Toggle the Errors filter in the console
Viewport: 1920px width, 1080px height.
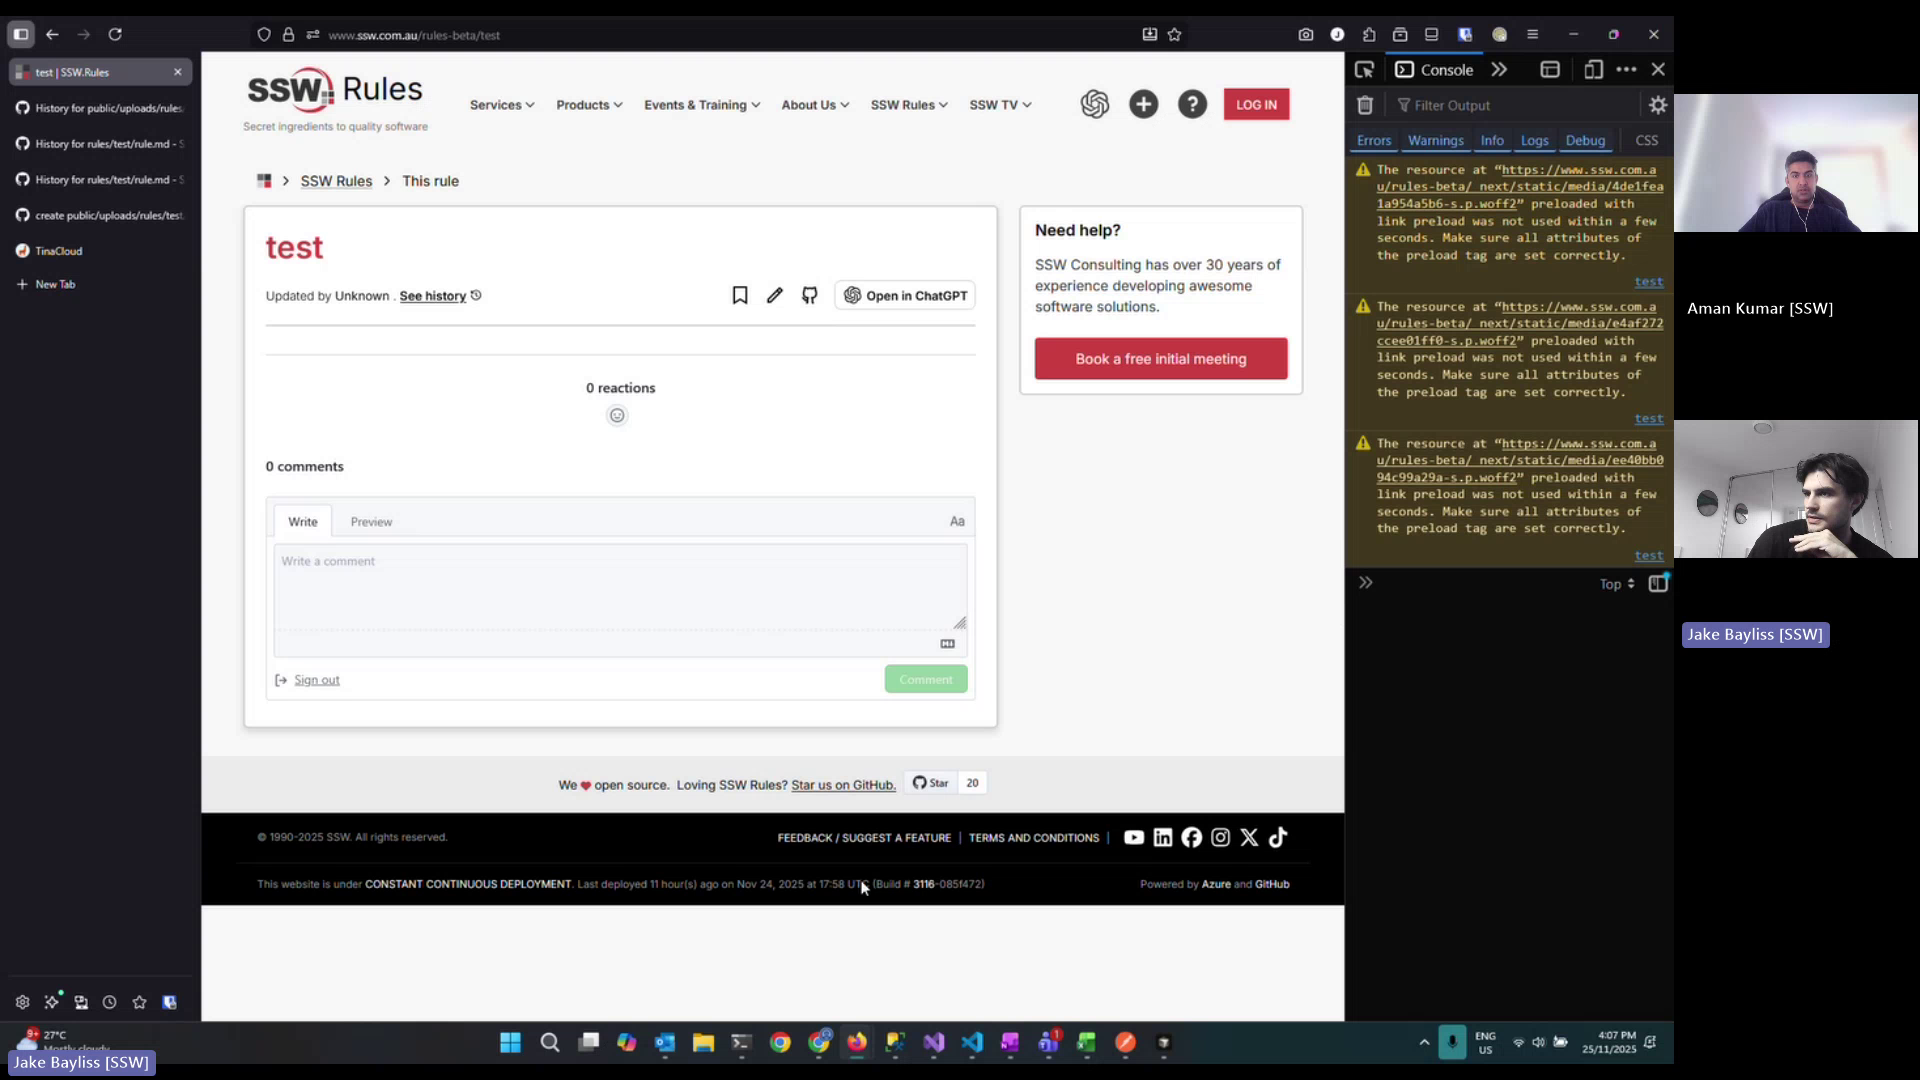pyautogui.click(x=1373, y=140)
